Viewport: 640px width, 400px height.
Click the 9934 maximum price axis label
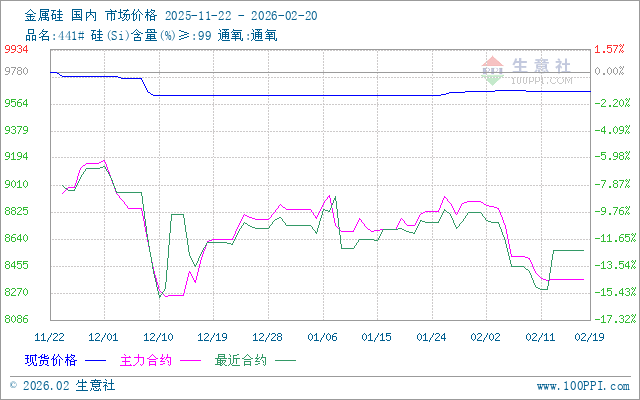pyautogui.click(x=16, y=48)
